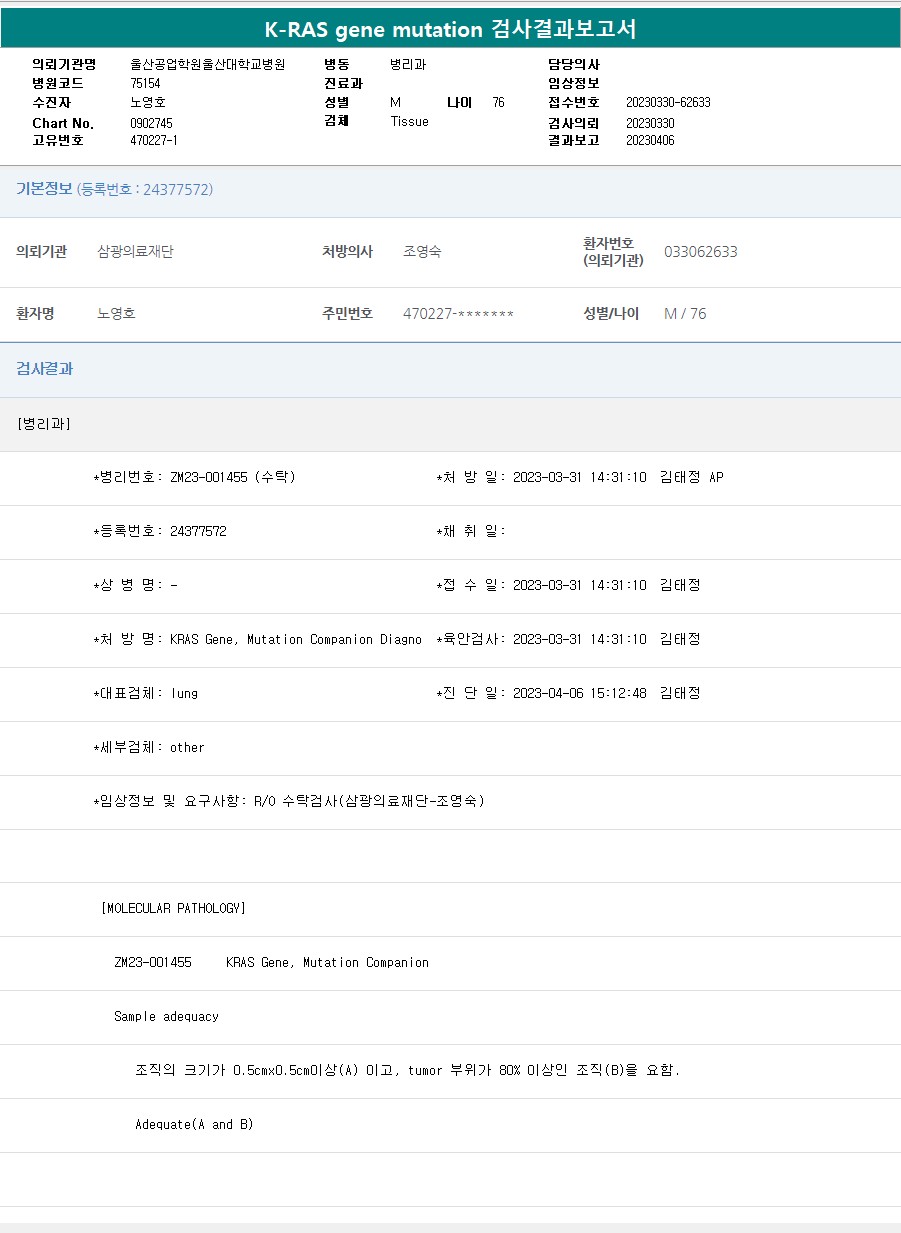The height and width of the screenshot is (1233, 901).
Task: Click the 접수번호 value 20230330-62633
Action: [x=668, y=102]
